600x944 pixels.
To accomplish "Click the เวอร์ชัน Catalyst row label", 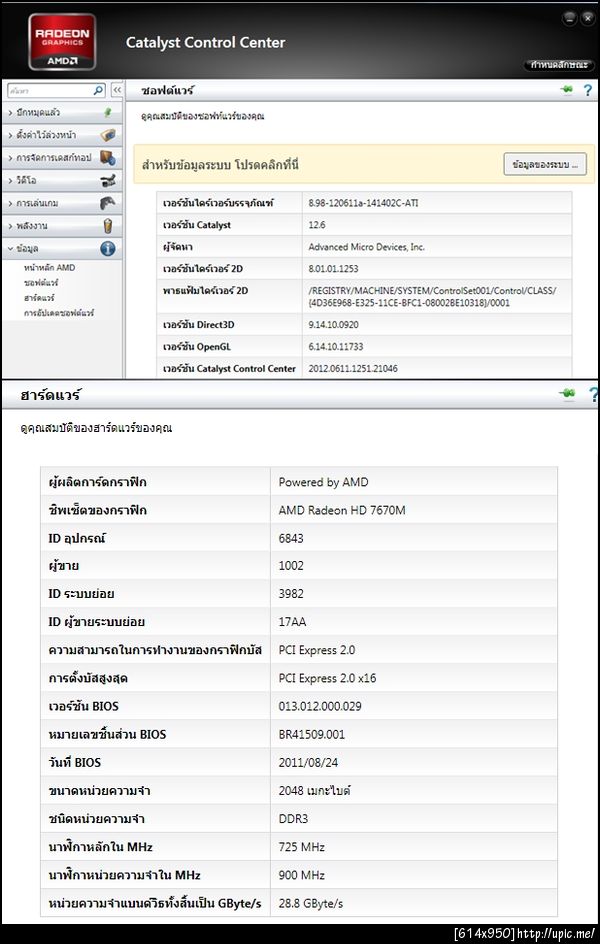I will (x=197, y=225).
